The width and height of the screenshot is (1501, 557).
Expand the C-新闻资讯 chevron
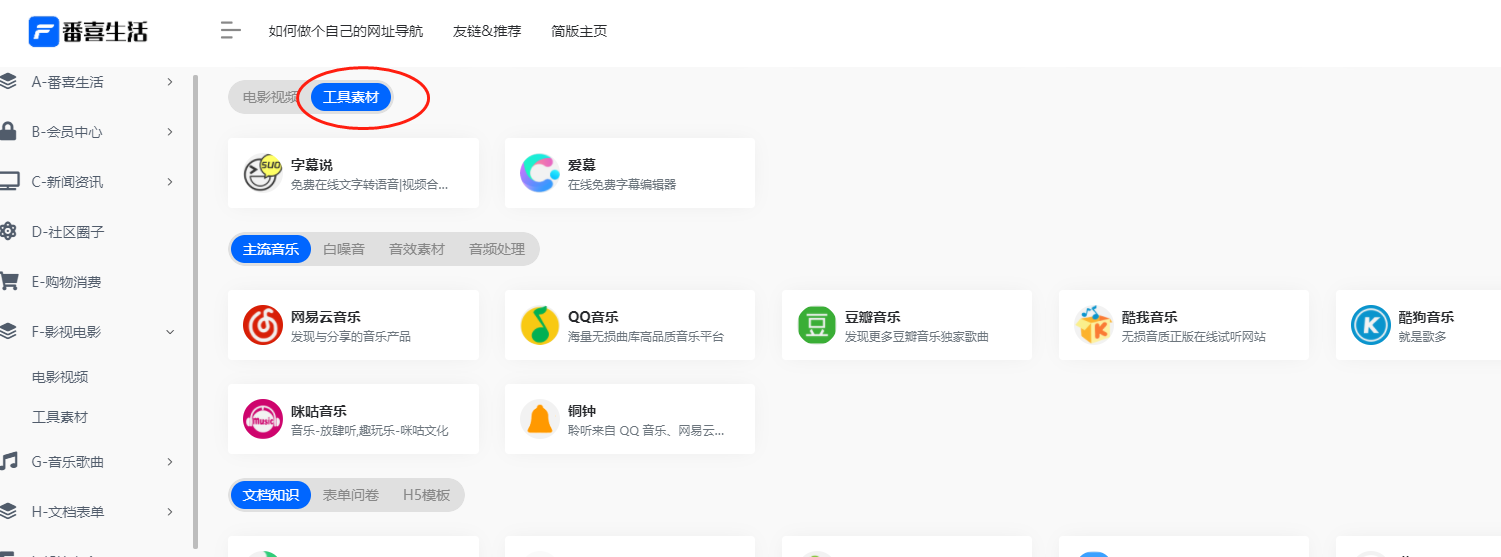click(x=170, y=182)
